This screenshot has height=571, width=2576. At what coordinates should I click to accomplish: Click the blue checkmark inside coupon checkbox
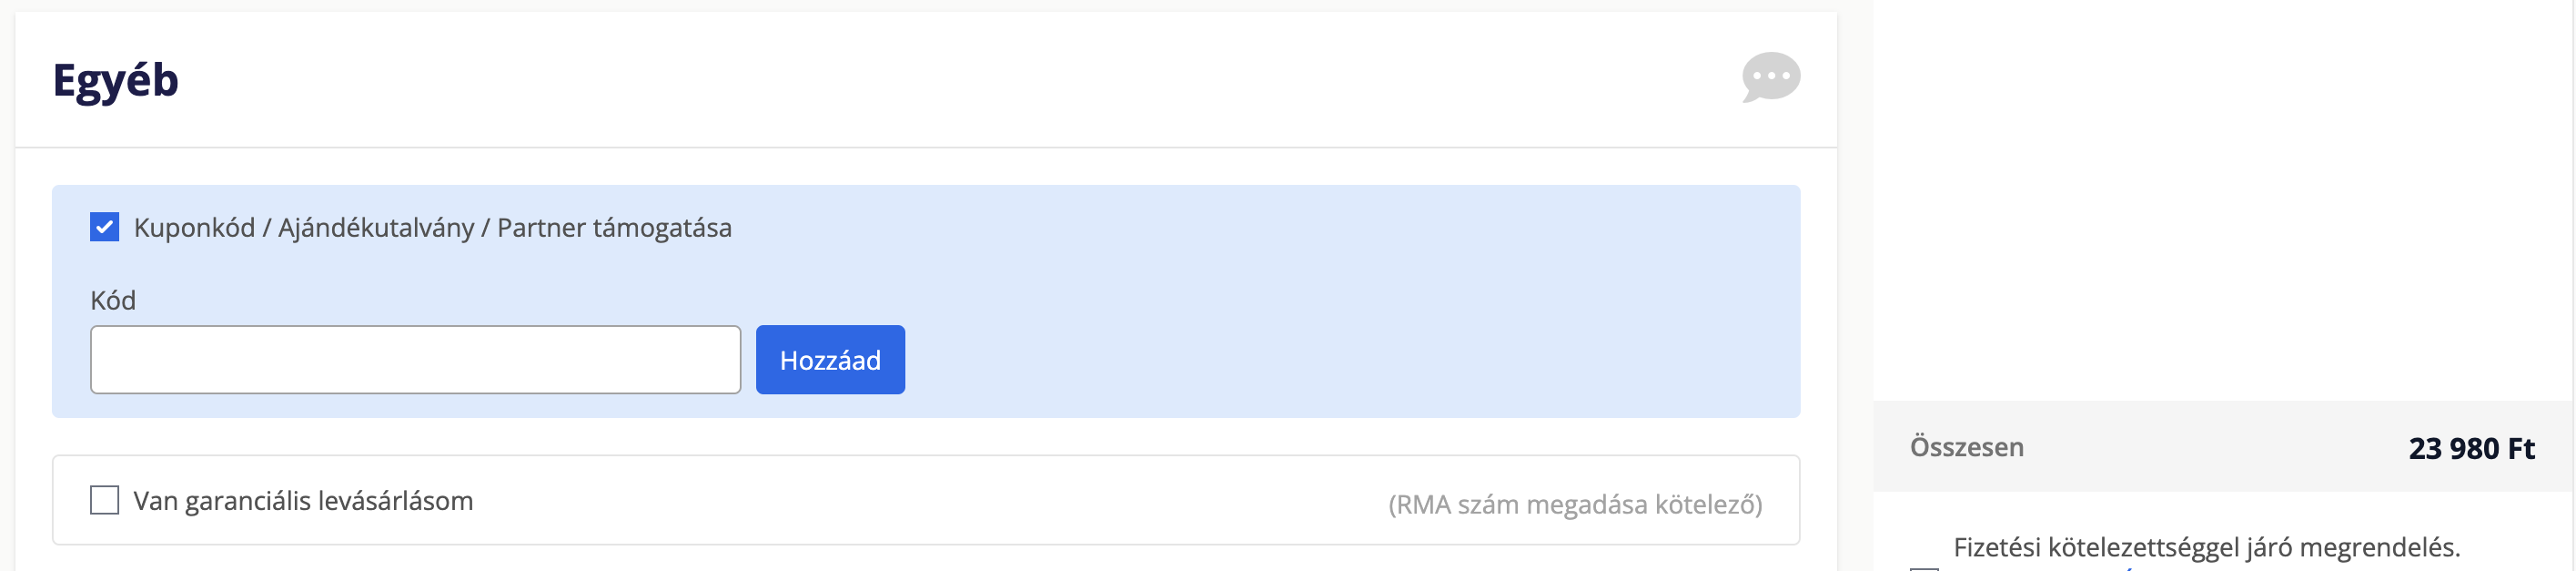pyautogui.click(x=105, y=227)
